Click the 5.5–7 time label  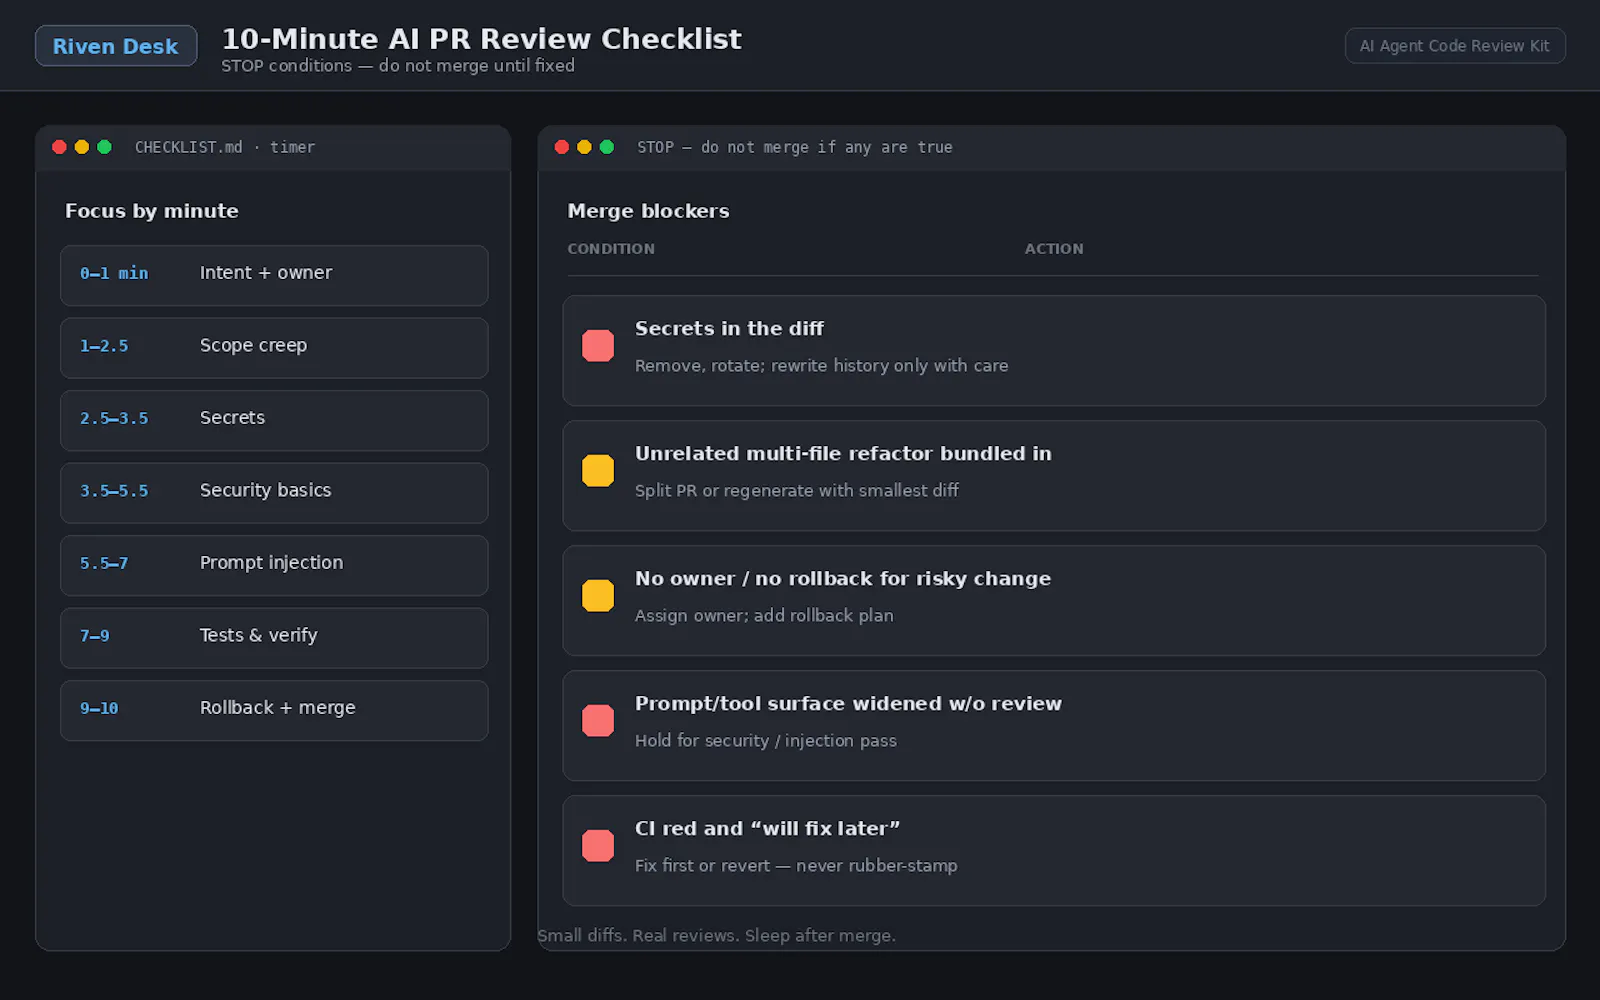click(104, 564)
